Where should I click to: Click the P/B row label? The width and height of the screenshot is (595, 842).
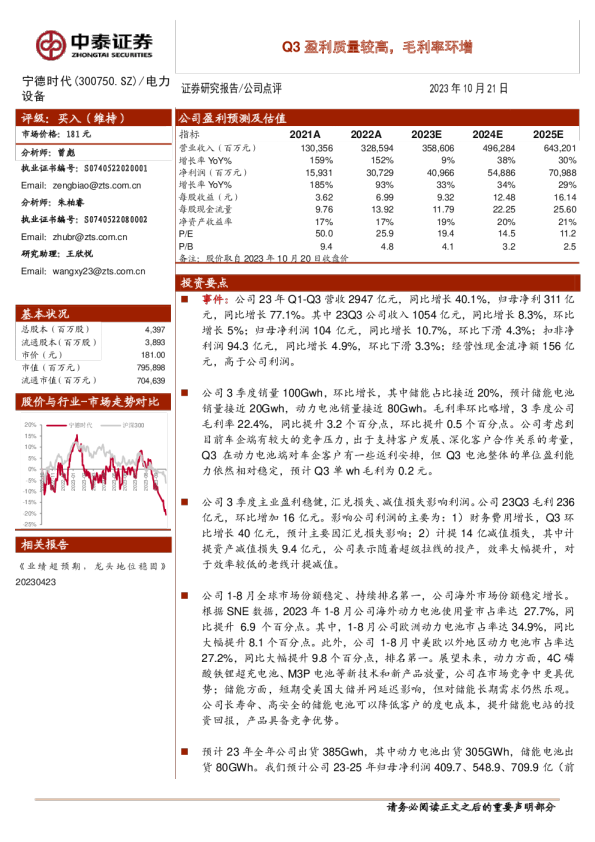[186, 246]
